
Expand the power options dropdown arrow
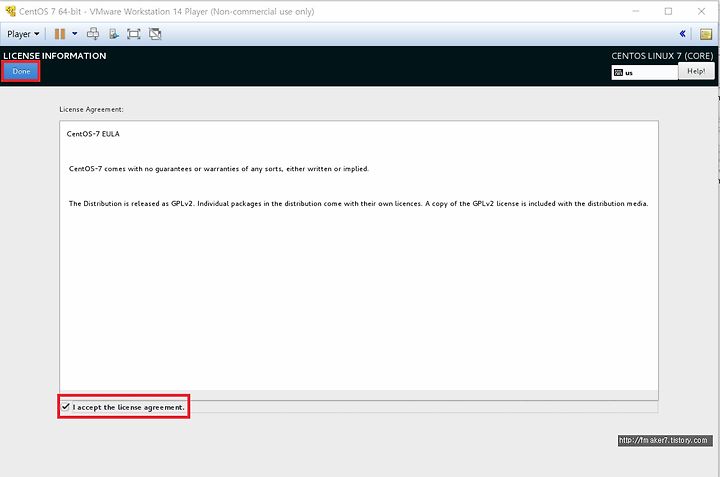74,34
